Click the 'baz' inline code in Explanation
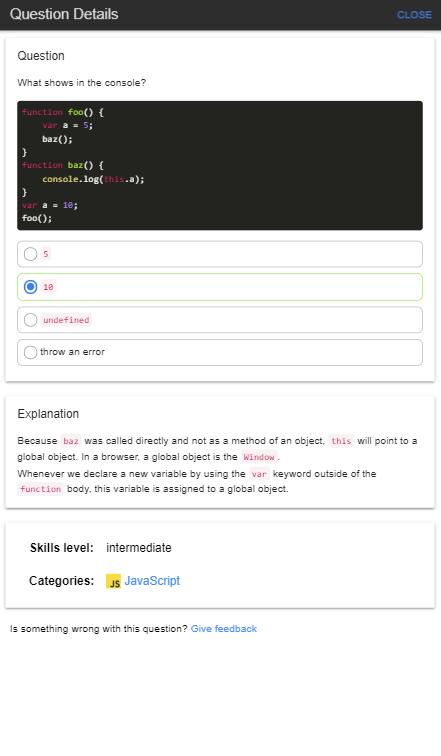 click(71, 441)
